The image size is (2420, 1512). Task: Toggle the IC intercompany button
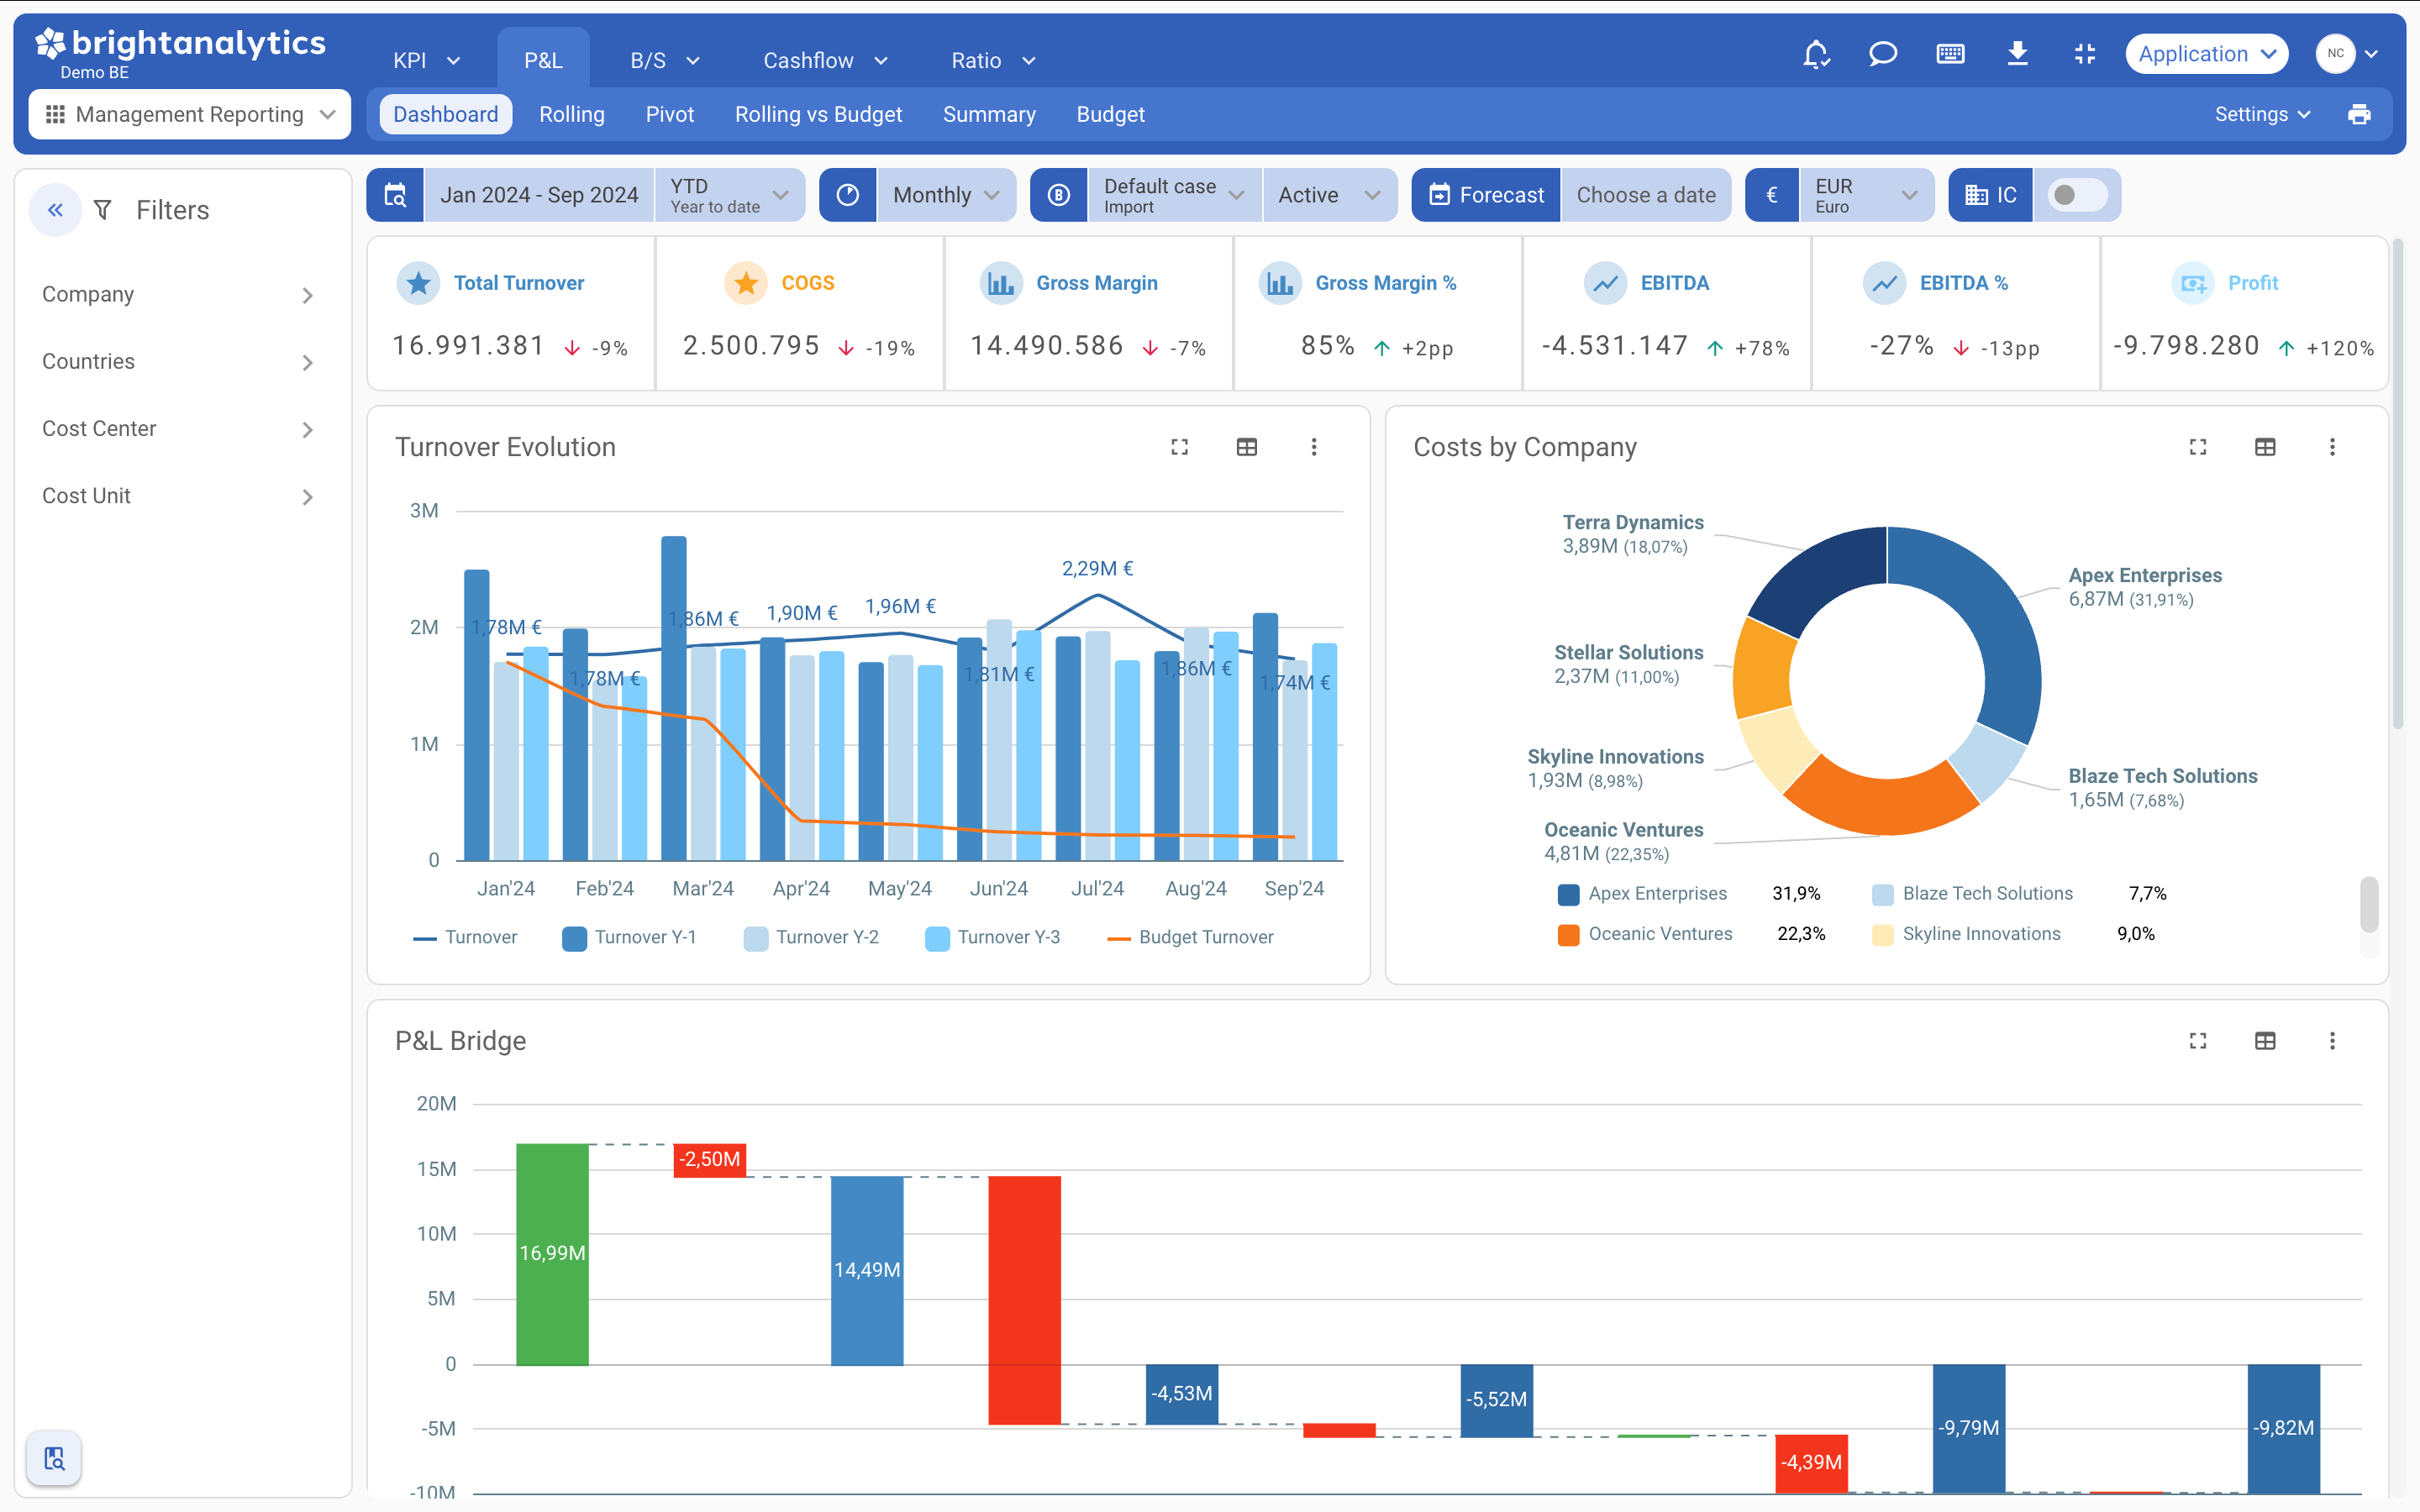click(x=1990, y=195)
